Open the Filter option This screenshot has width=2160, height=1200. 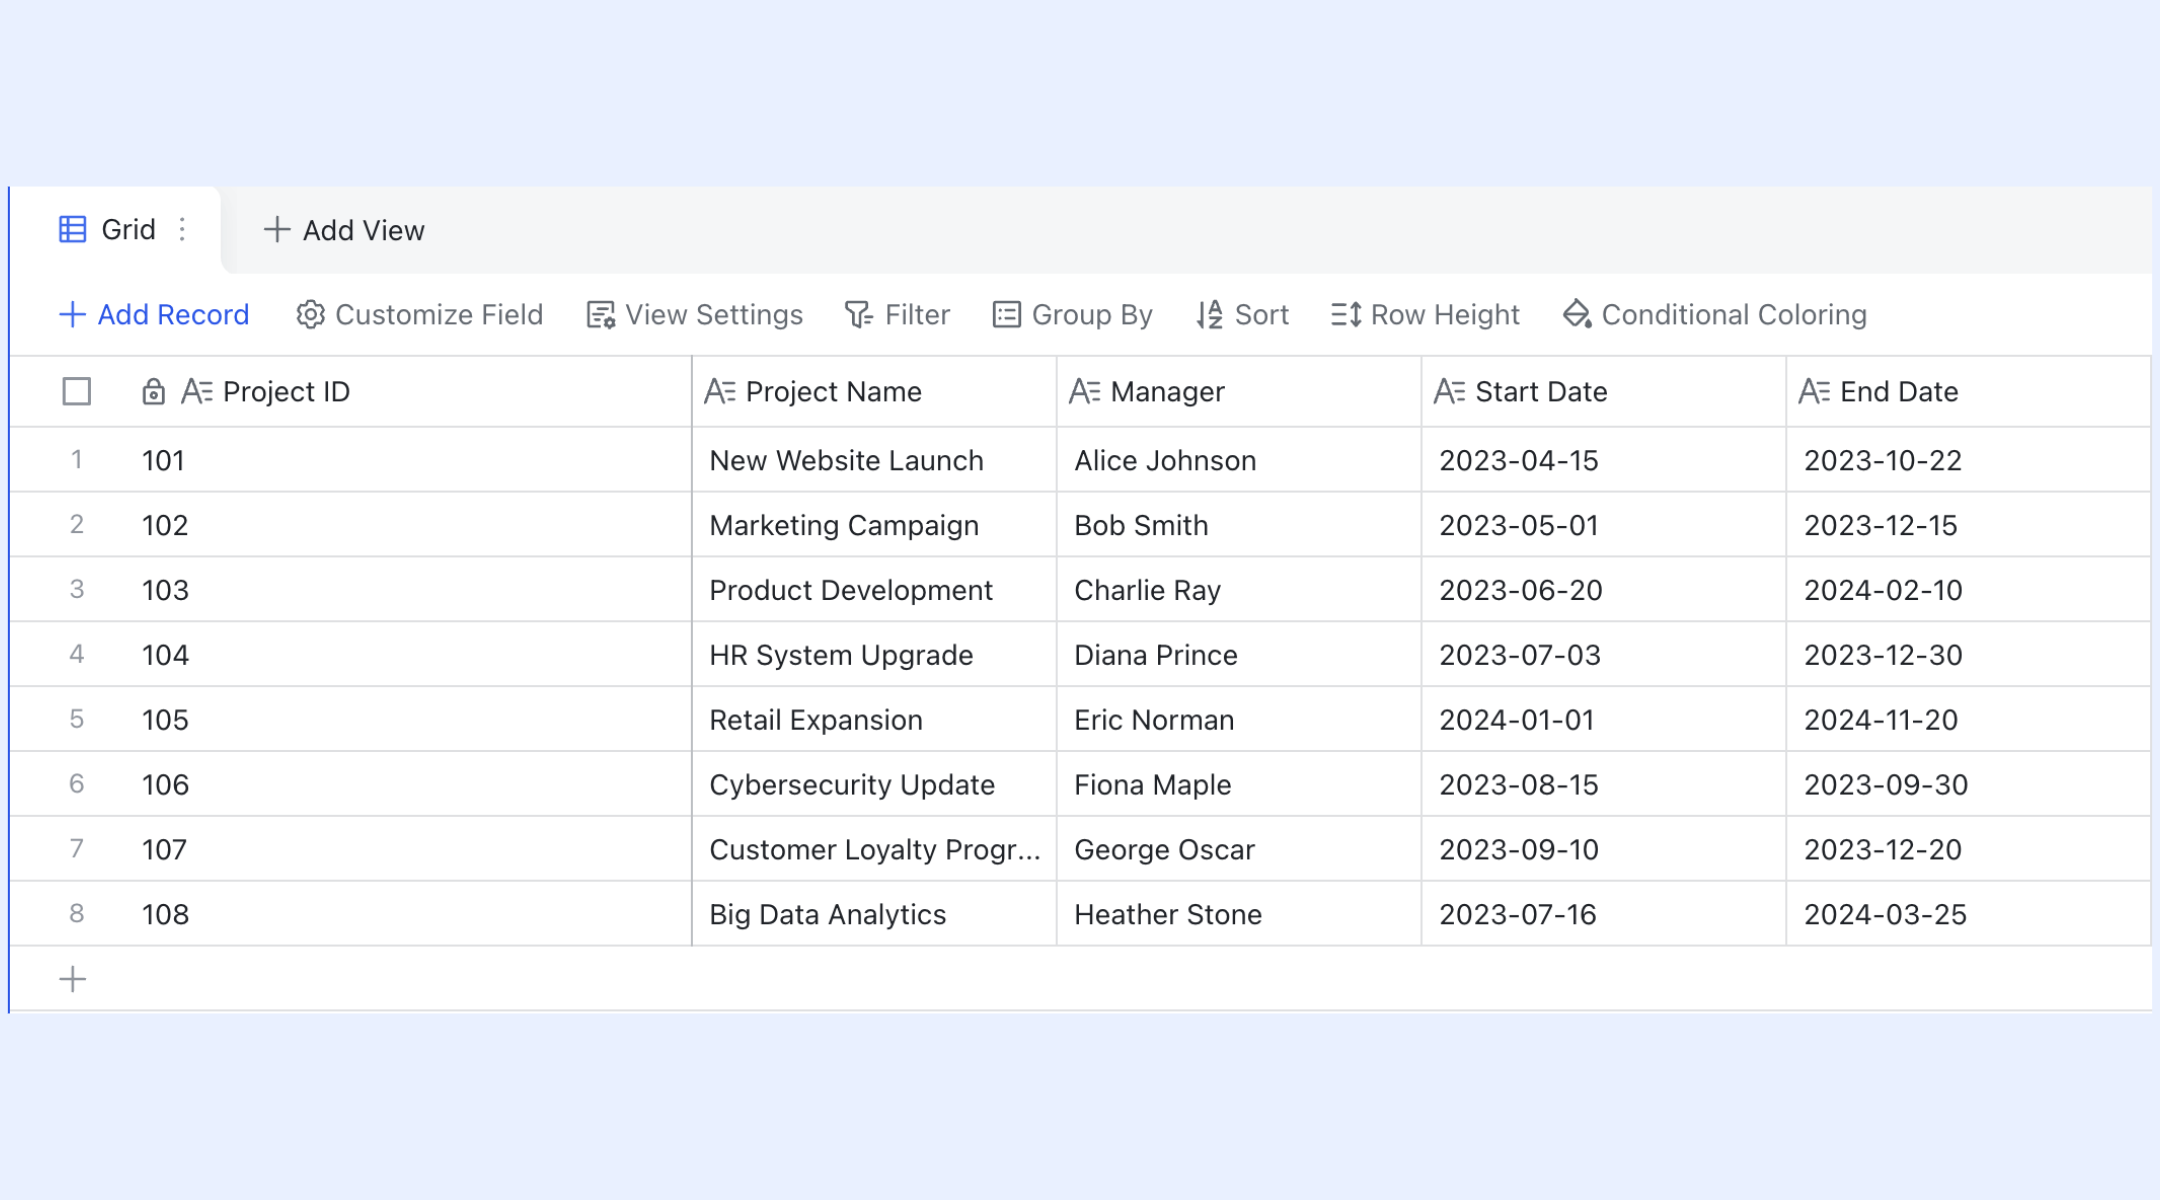pyautogui.click(x=897, y=315)
